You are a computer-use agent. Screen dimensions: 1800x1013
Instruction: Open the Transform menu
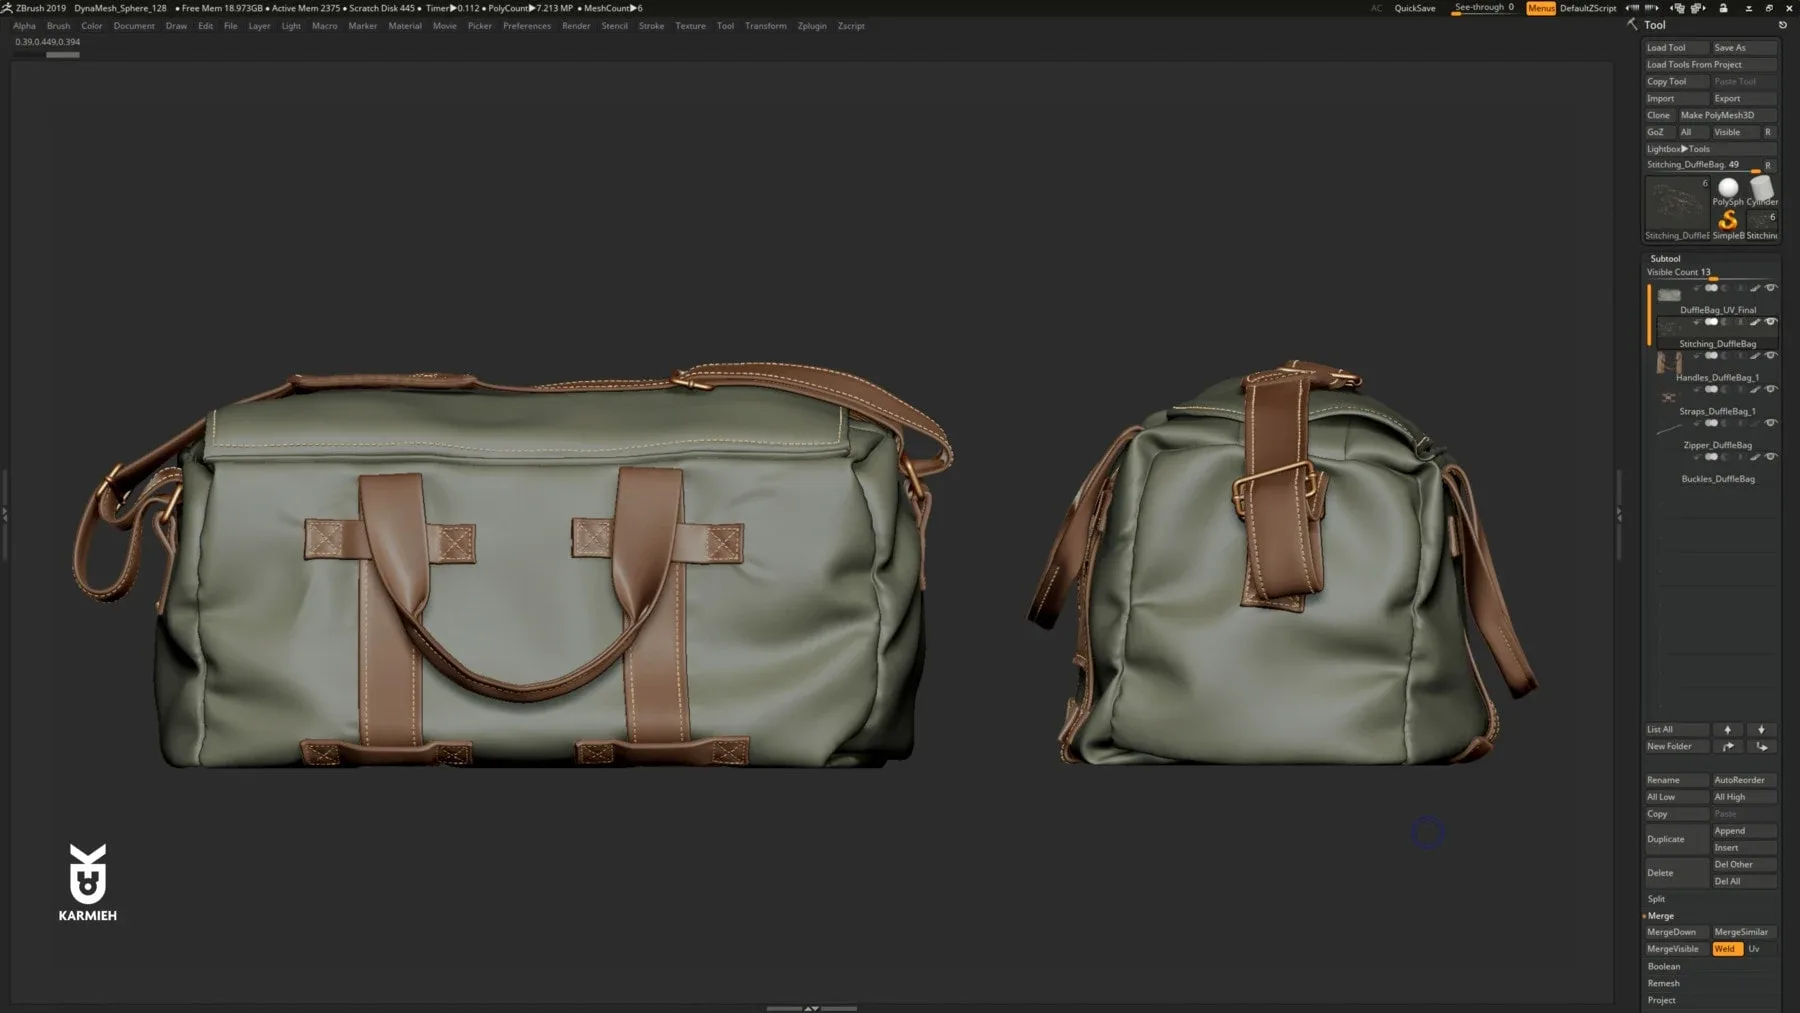pyautogui.click(x=765, y=25)
